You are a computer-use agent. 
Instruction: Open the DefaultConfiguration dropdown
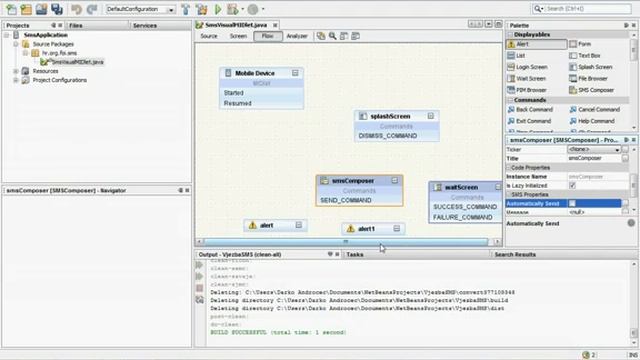click(171, 9)
